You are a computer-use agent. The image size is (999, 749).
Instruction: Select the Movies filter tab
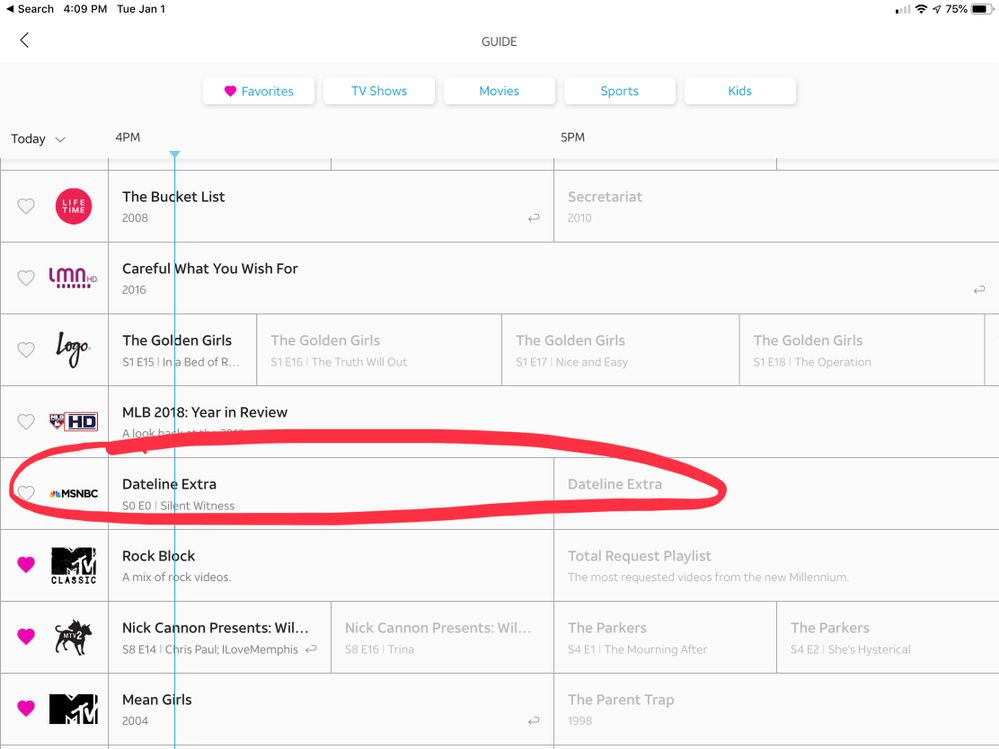tap(499, 91)
